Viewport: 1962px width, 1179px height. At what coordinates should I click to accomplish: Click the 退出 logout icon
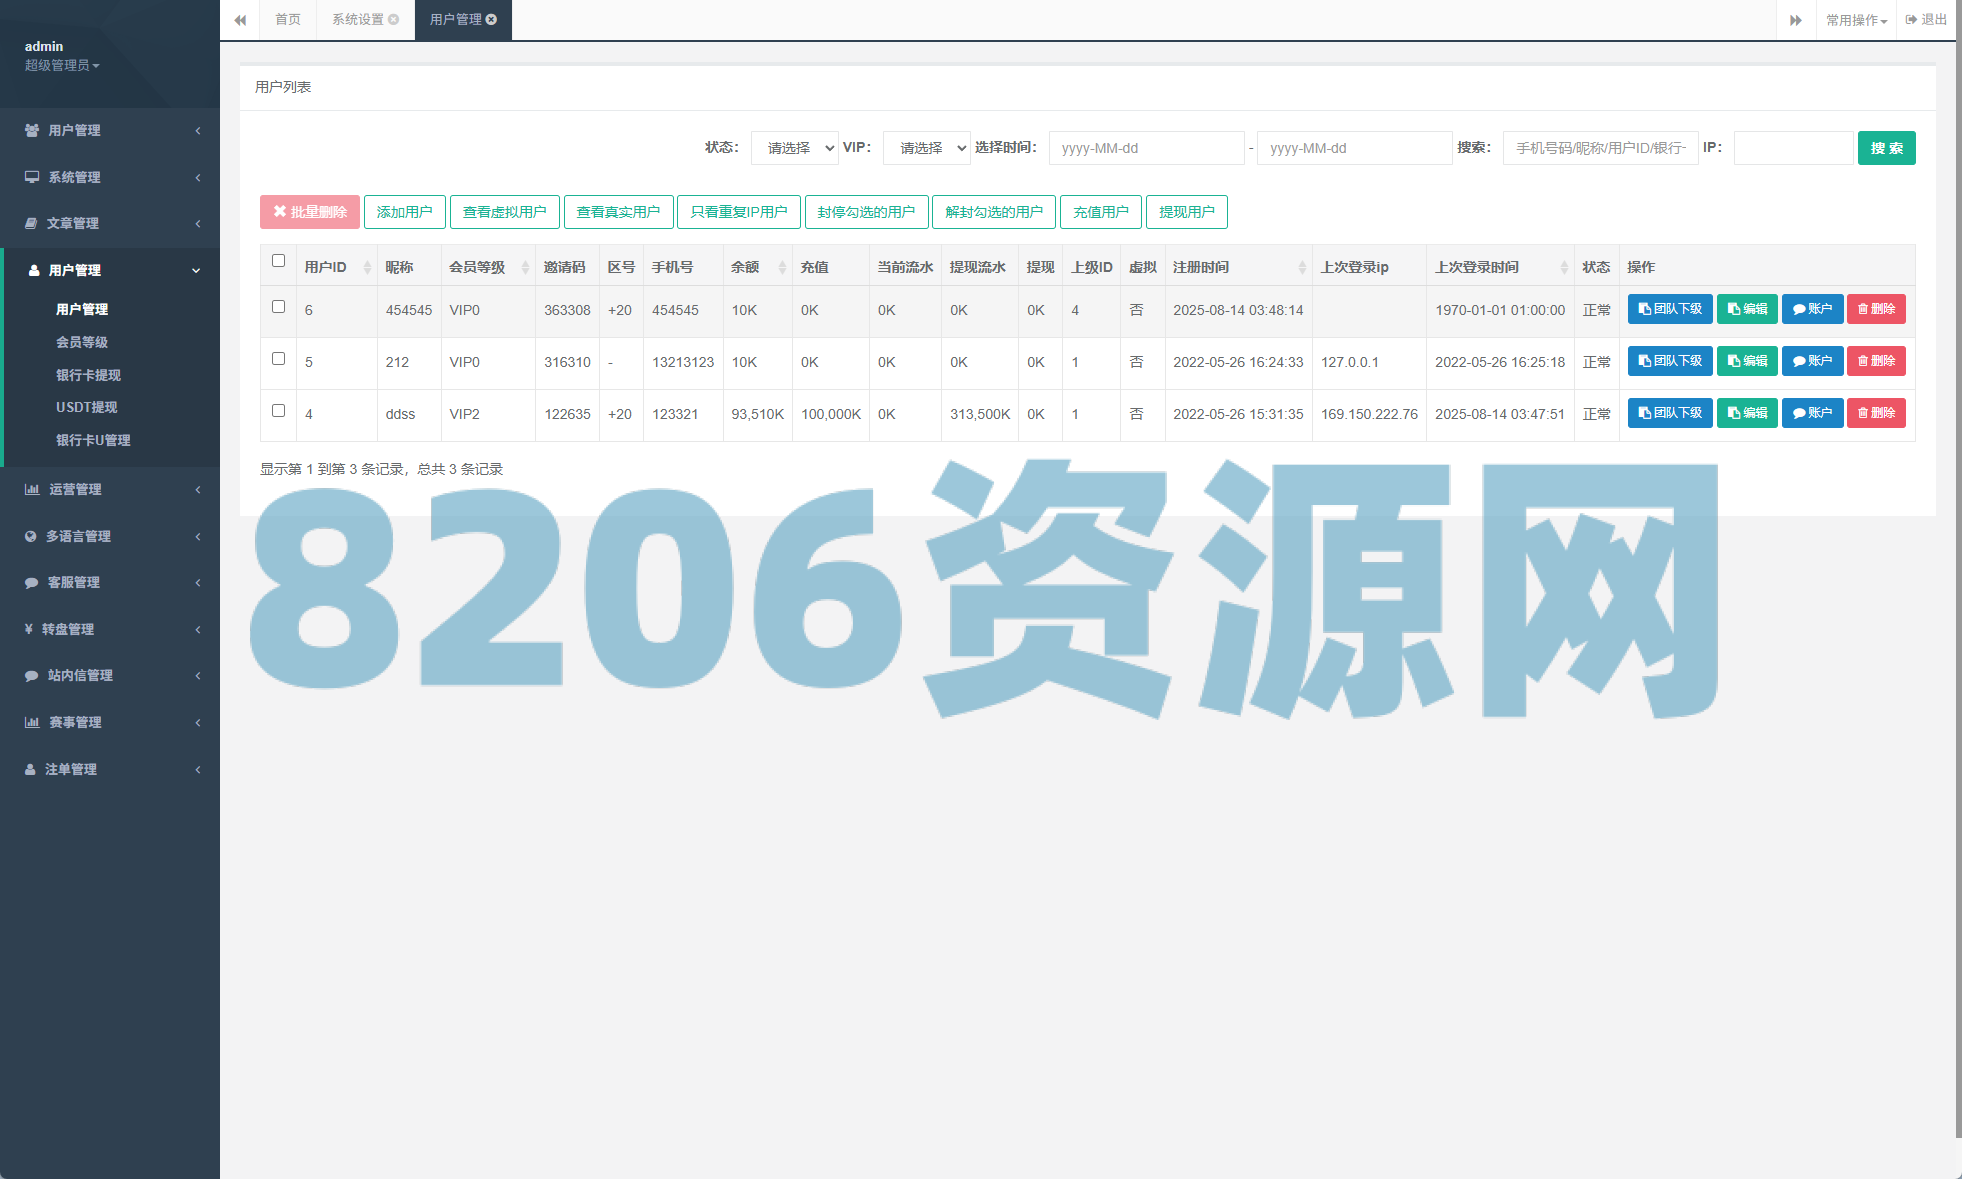(1911, 19)
